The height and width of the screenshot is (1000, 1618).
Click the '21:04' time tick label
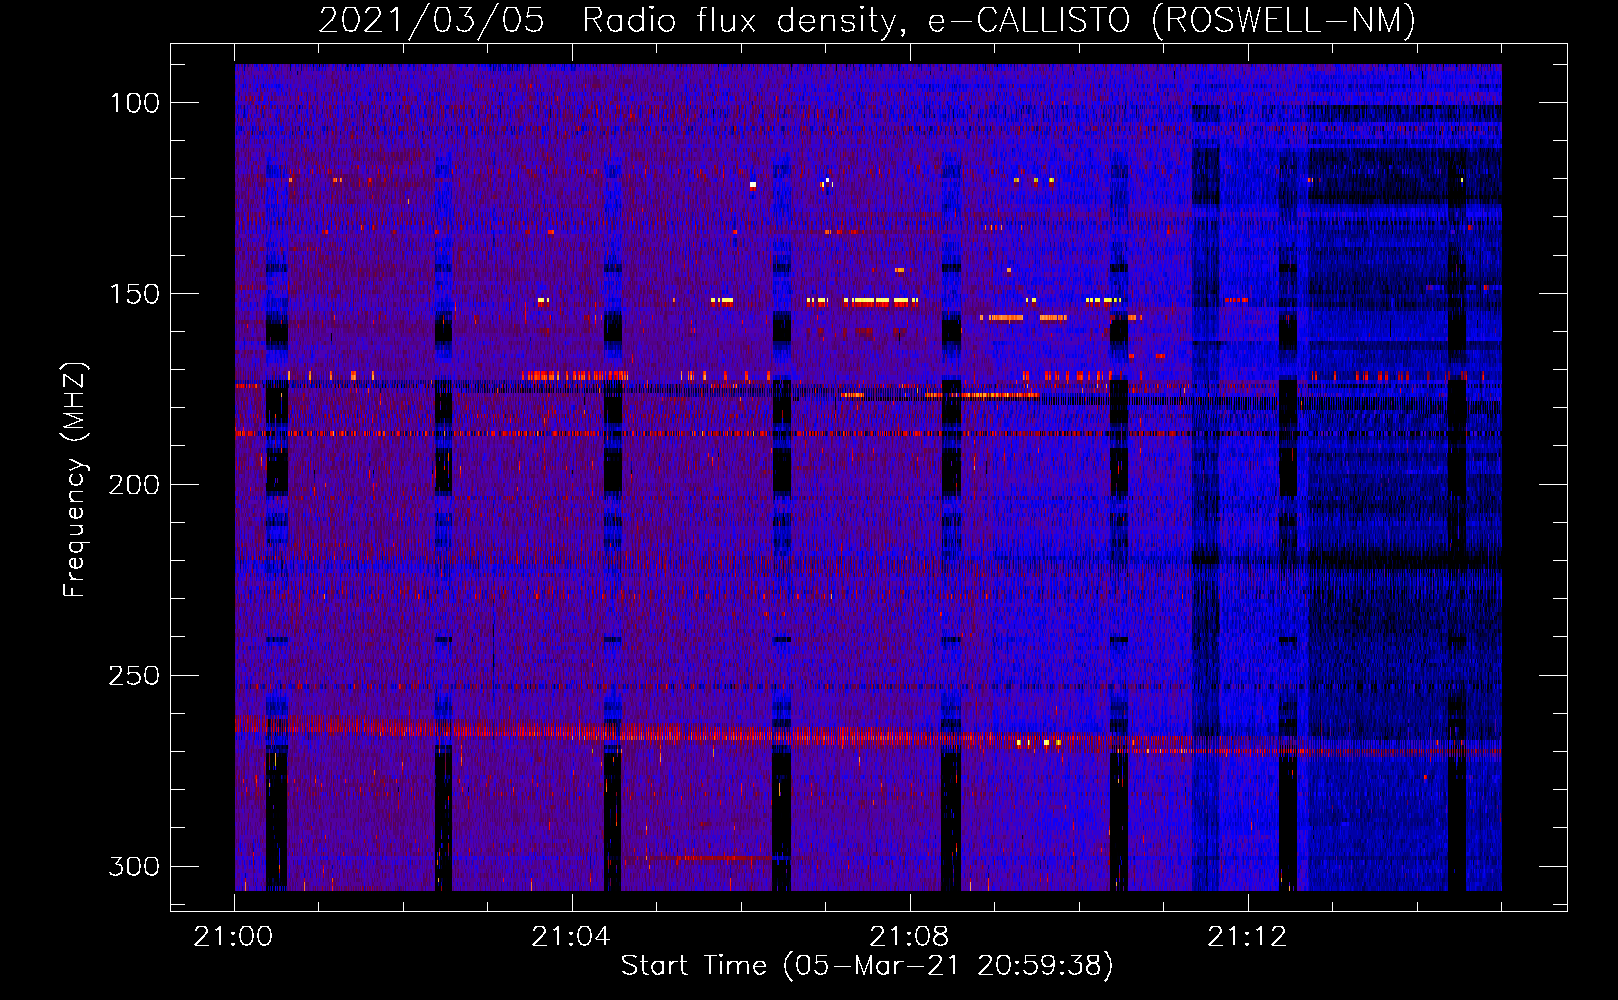pyautogui.click(x=571, y=937)
